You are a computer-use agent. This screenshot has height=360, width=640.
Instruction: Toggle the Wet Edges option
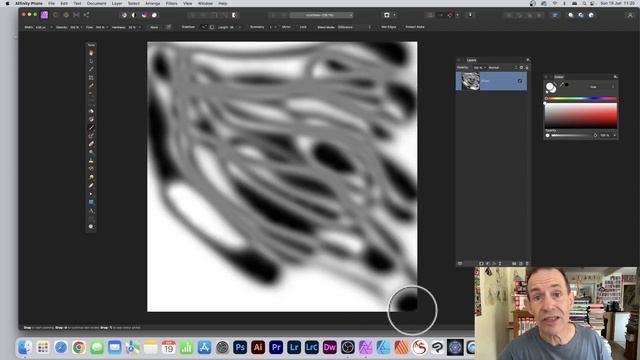[x=389, y=27]
